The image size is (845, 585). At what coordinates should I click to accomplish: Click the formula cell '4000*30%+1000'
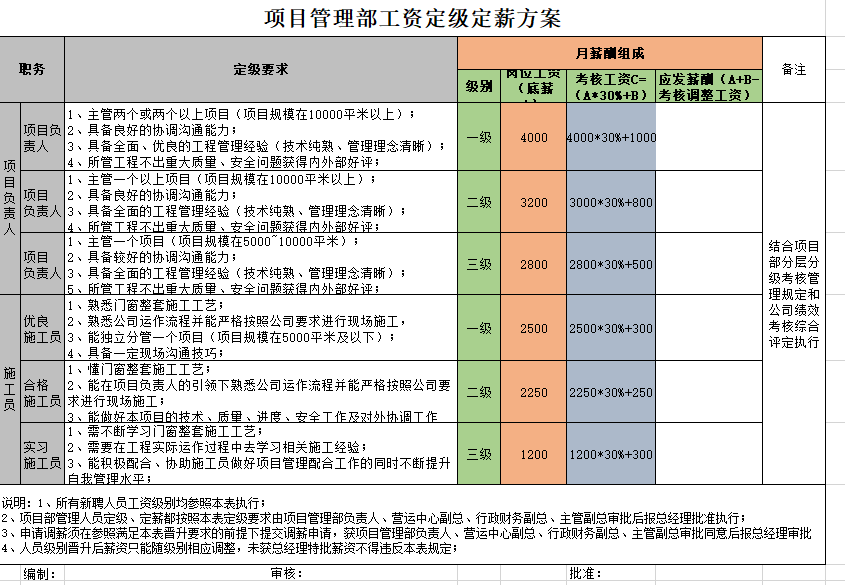pyautogui.click(x=611, y=137)
